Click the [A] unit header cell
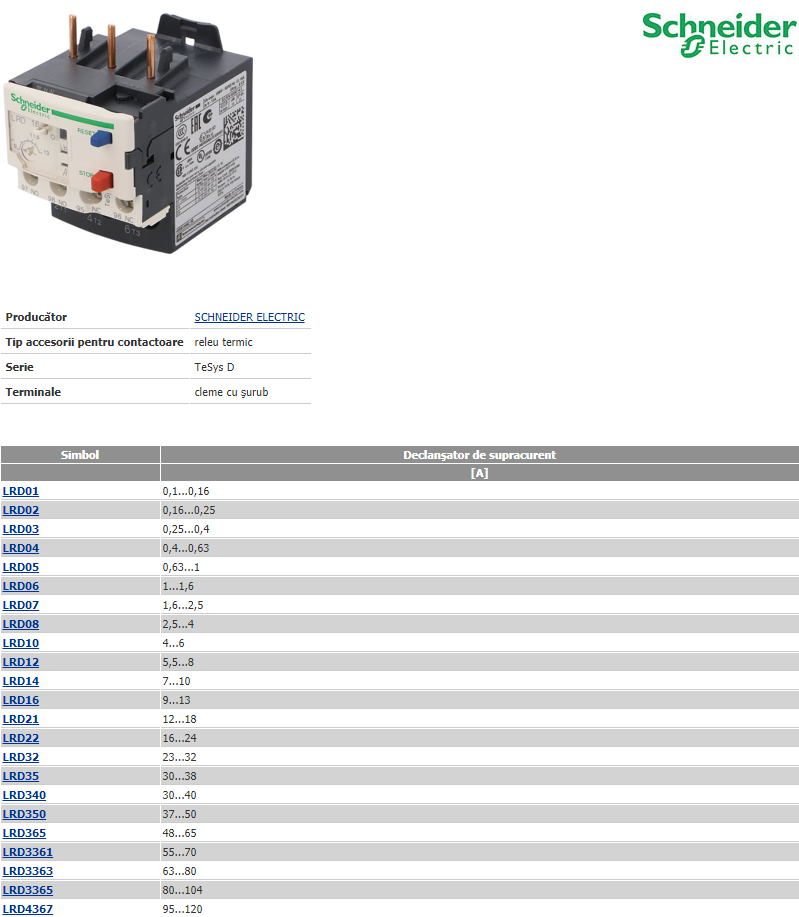 click(x=480, y=473)
